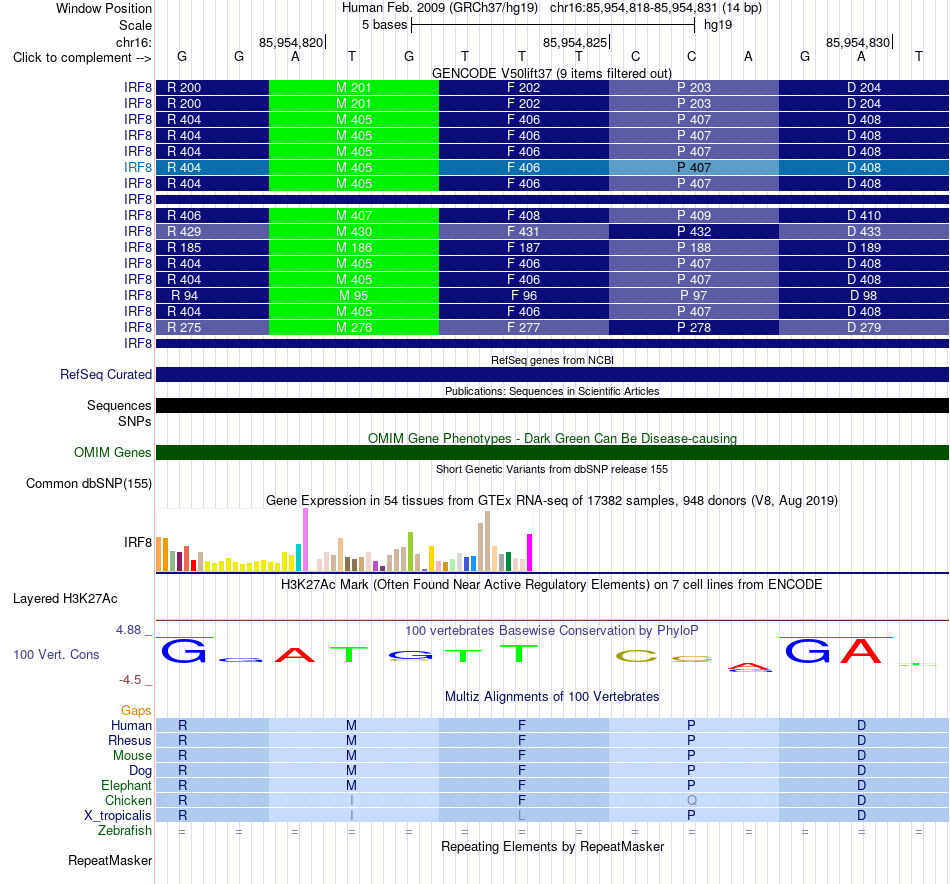Screen dimensions: 950x884
Task: Click the P 432 codon block
Action: (694, 231)
